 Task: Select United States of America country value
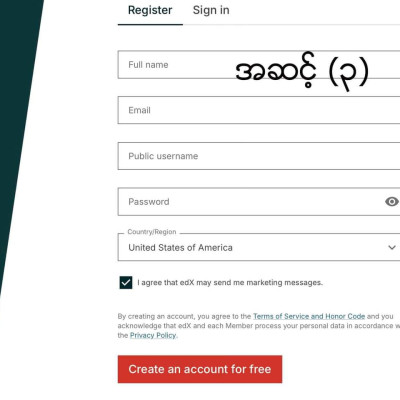tap(180, 248)
